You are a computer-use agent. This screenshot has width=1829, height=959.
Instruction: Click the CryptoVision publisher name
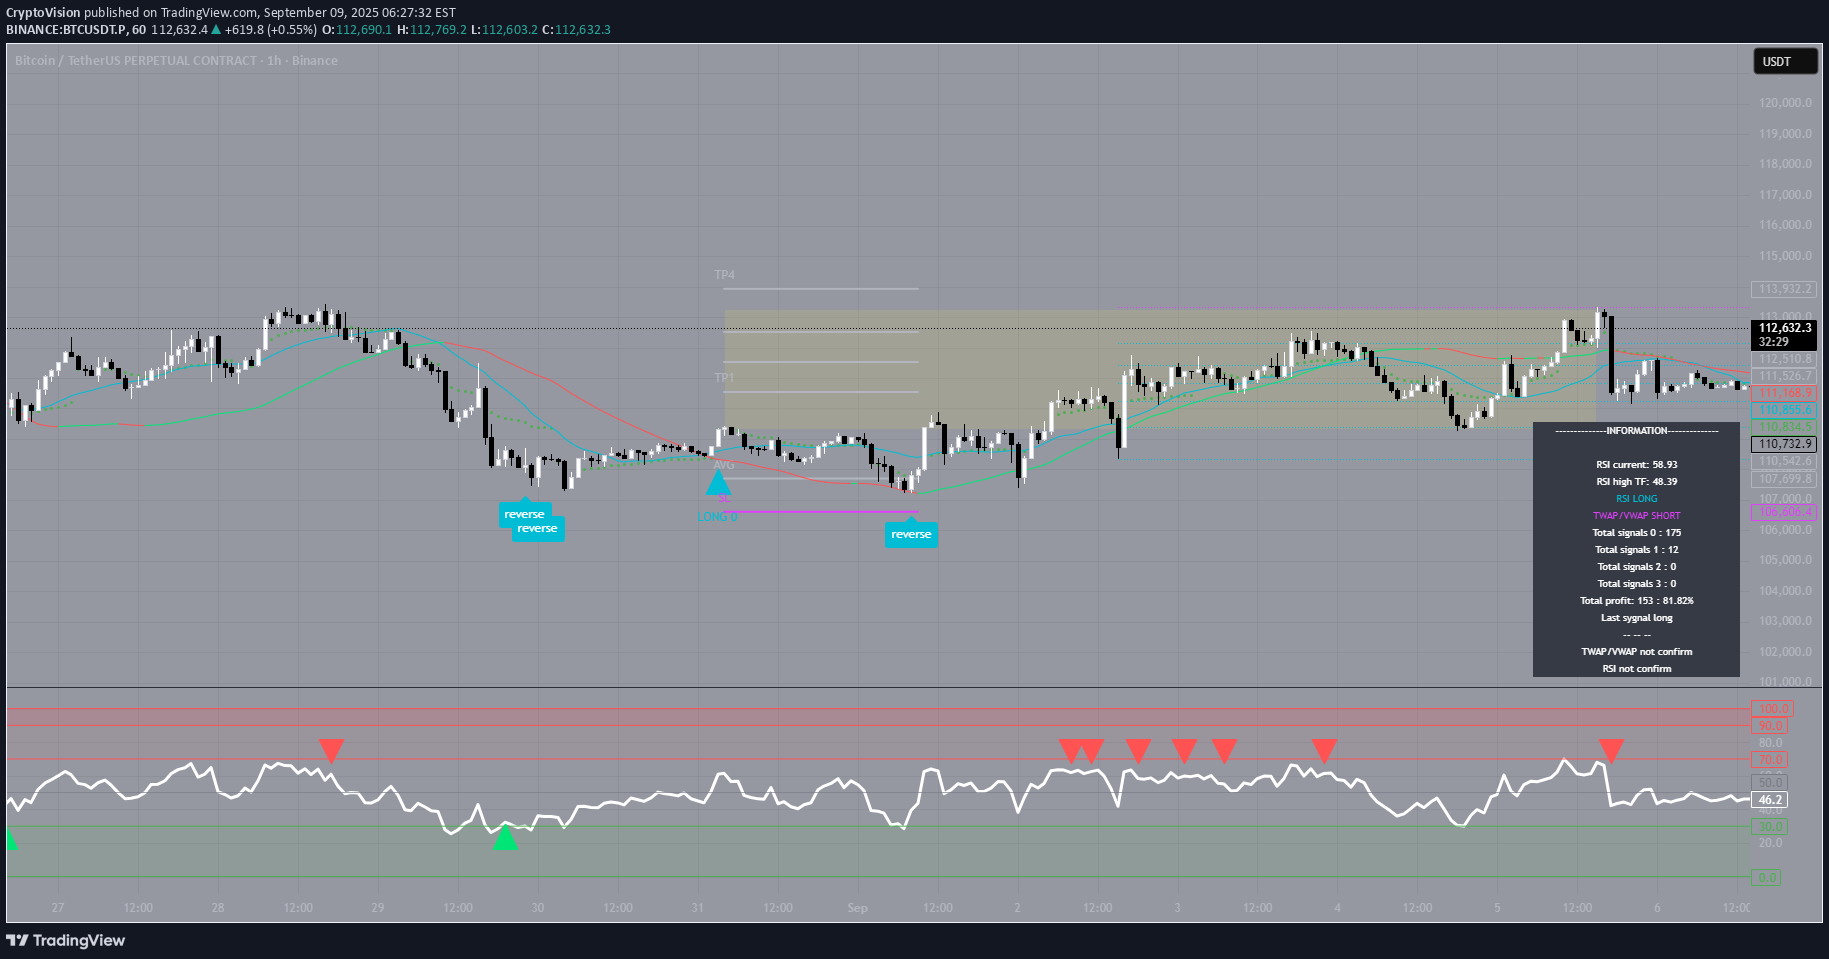click(43, 13)
